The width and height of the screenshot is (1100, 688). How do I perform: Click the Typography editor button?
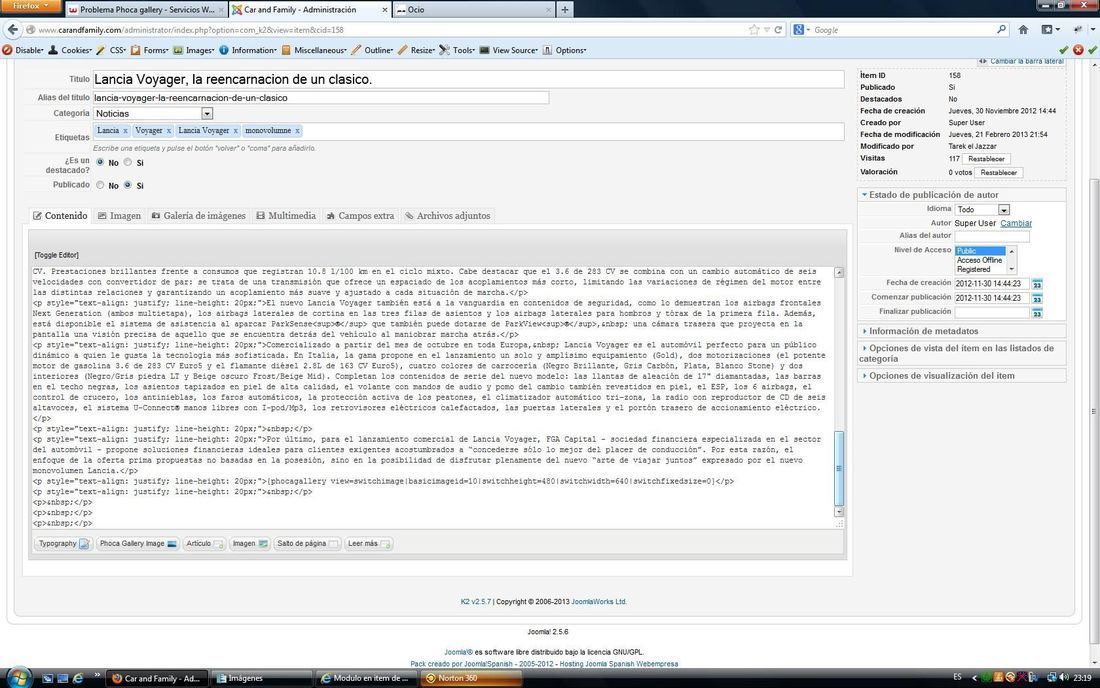(x=63, y=544)
